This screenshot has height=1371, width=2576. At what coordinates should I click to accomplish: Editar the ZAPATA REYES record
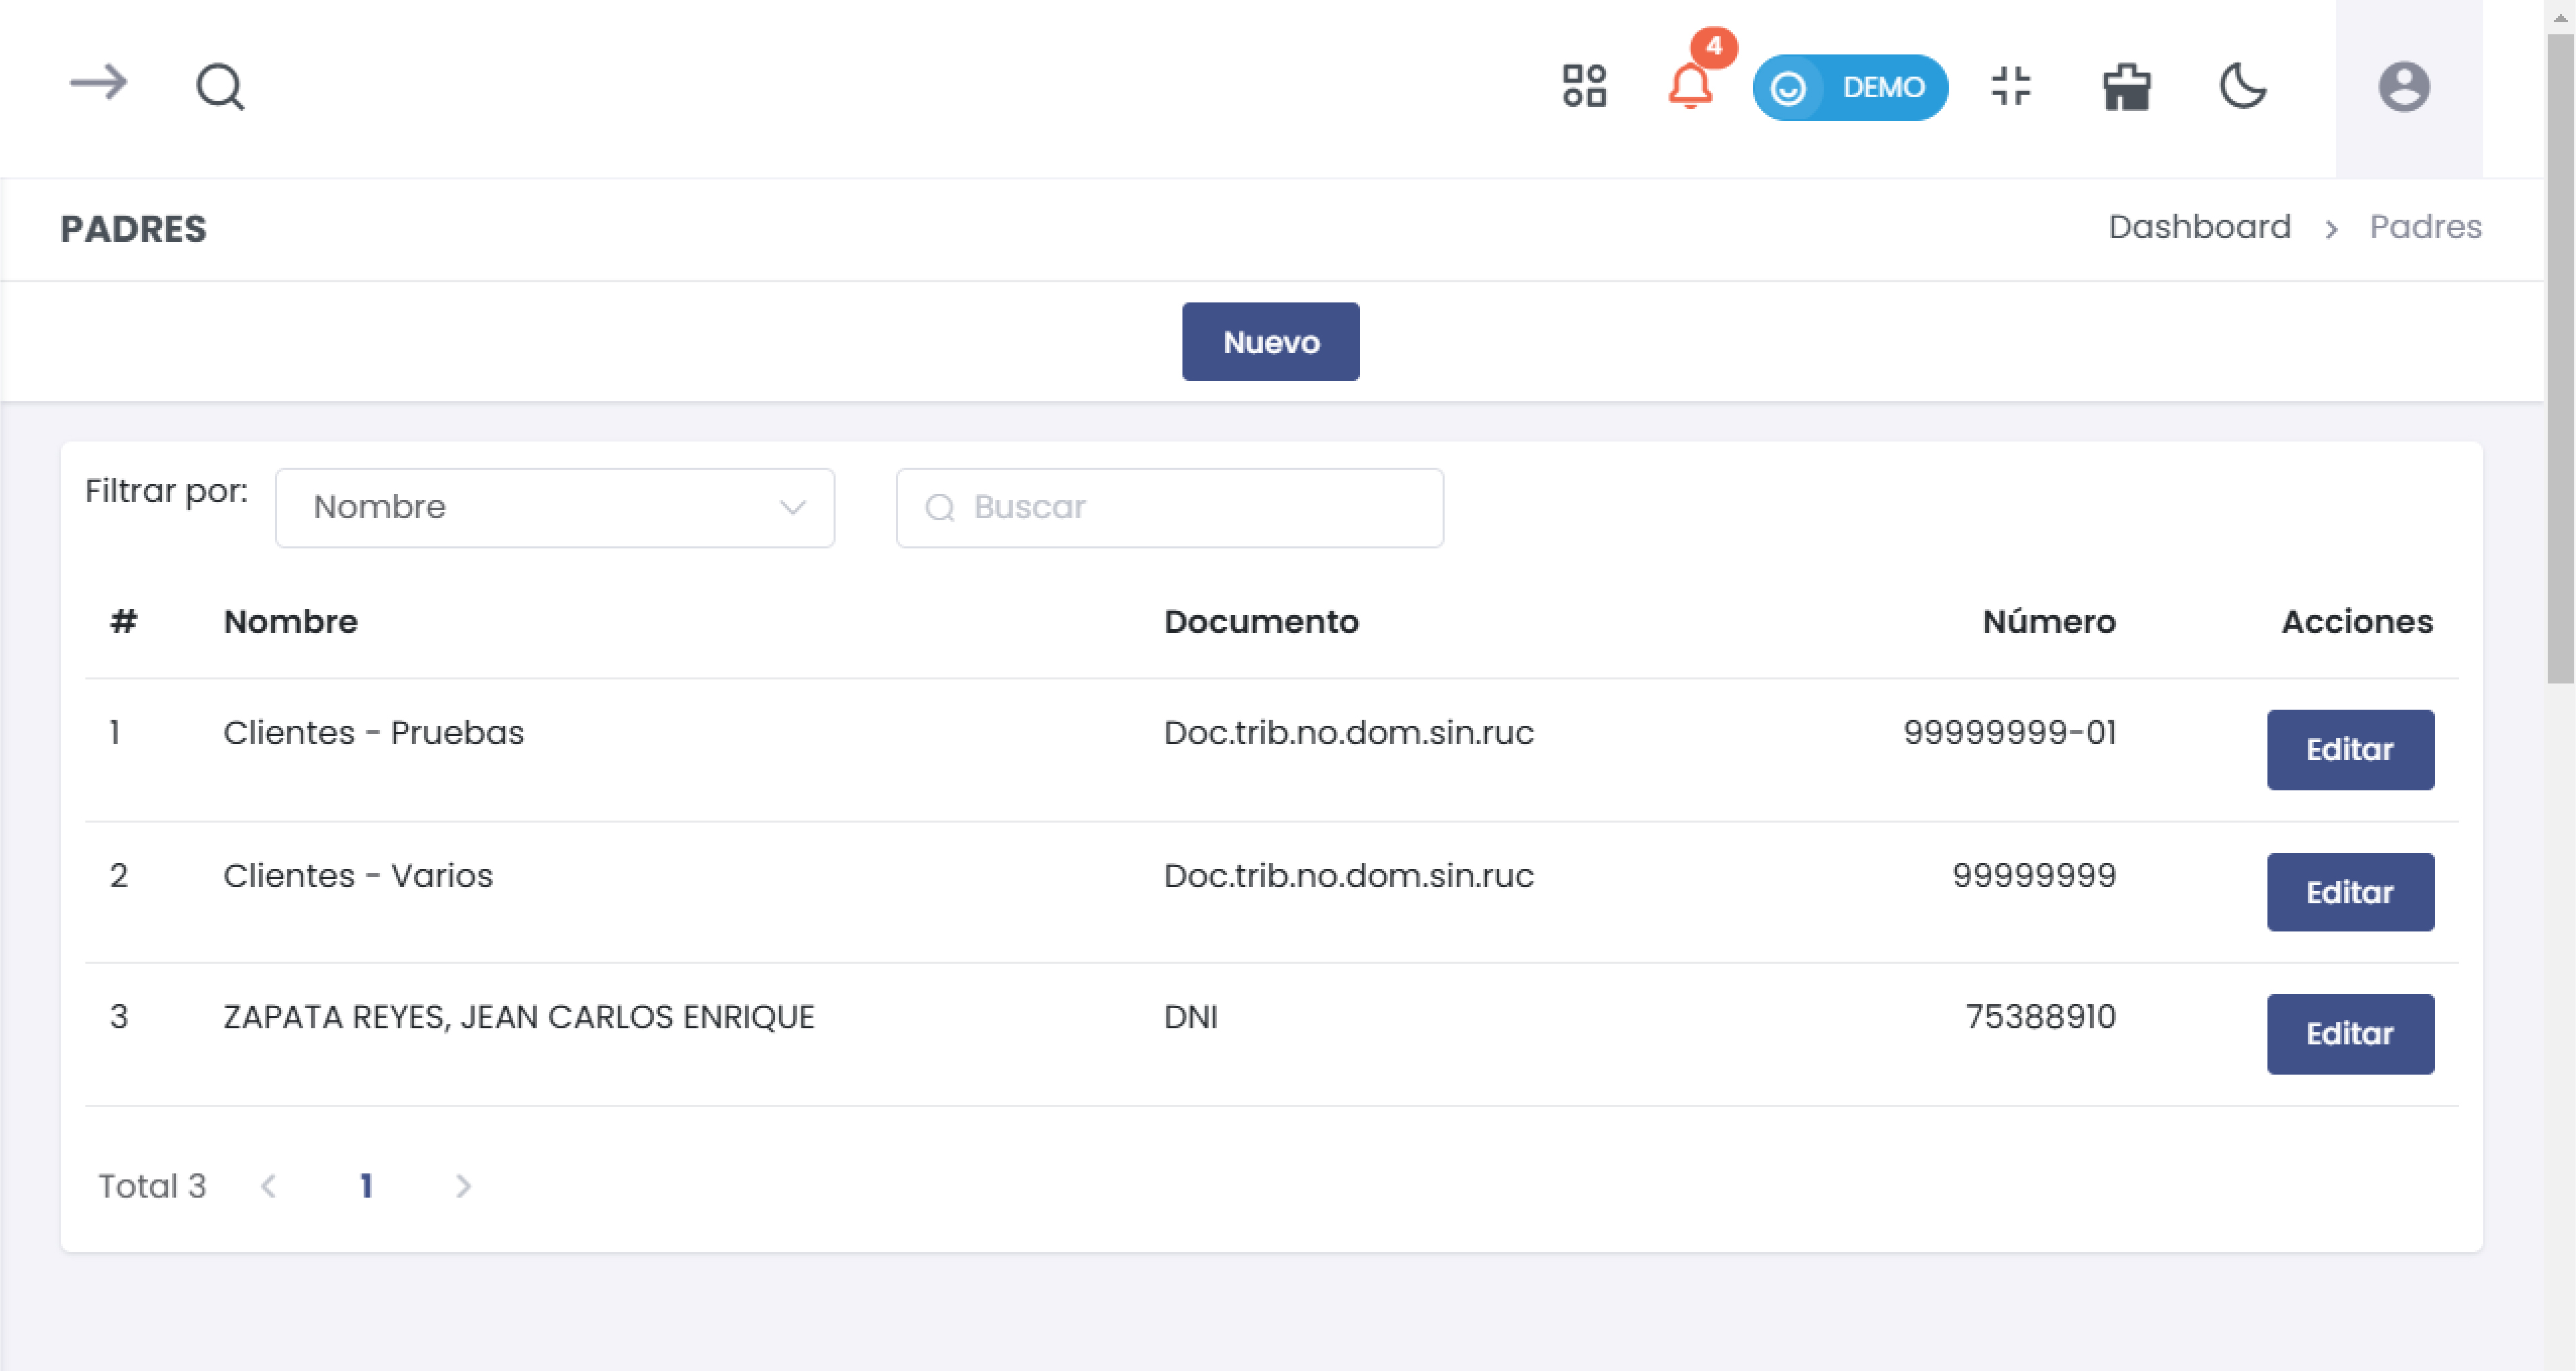pos(2350,1034)
